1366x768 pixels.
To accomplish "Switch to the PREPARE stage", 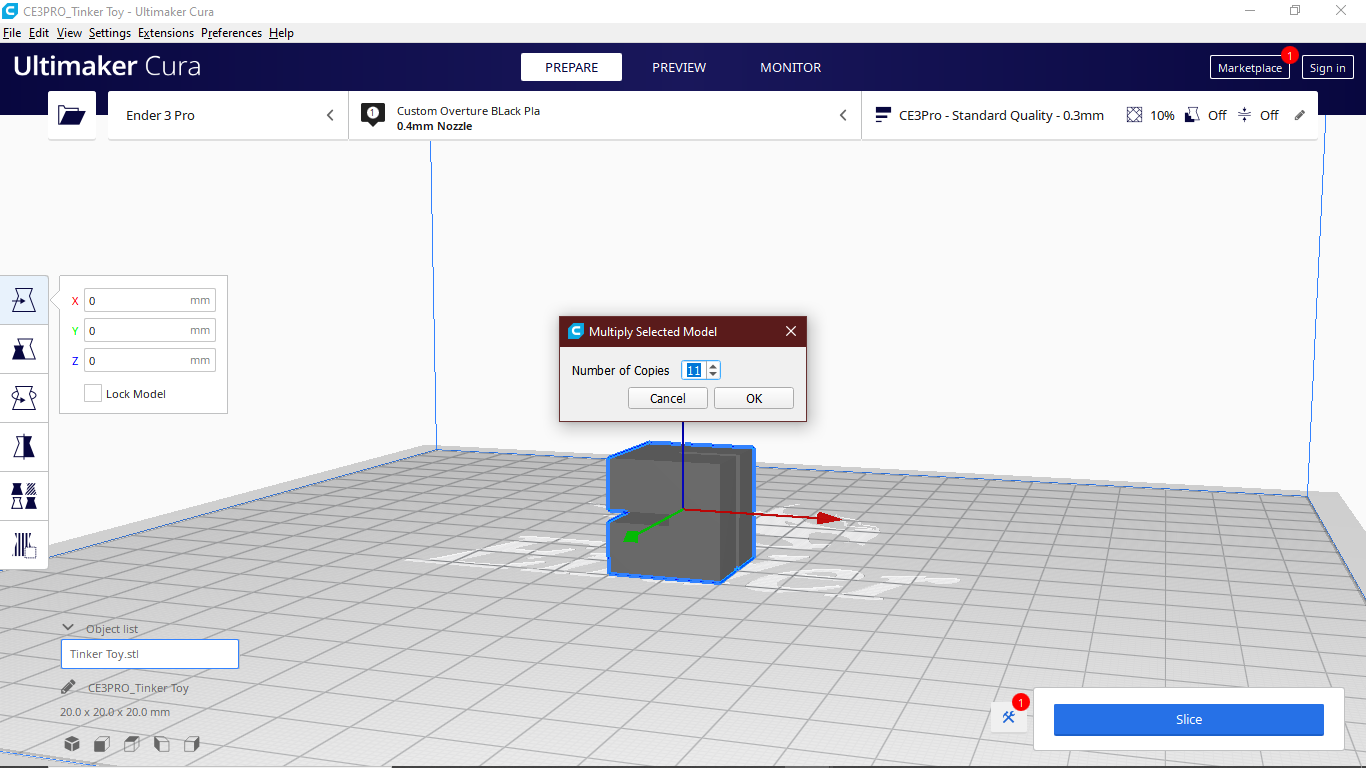I will coord(571,67).
